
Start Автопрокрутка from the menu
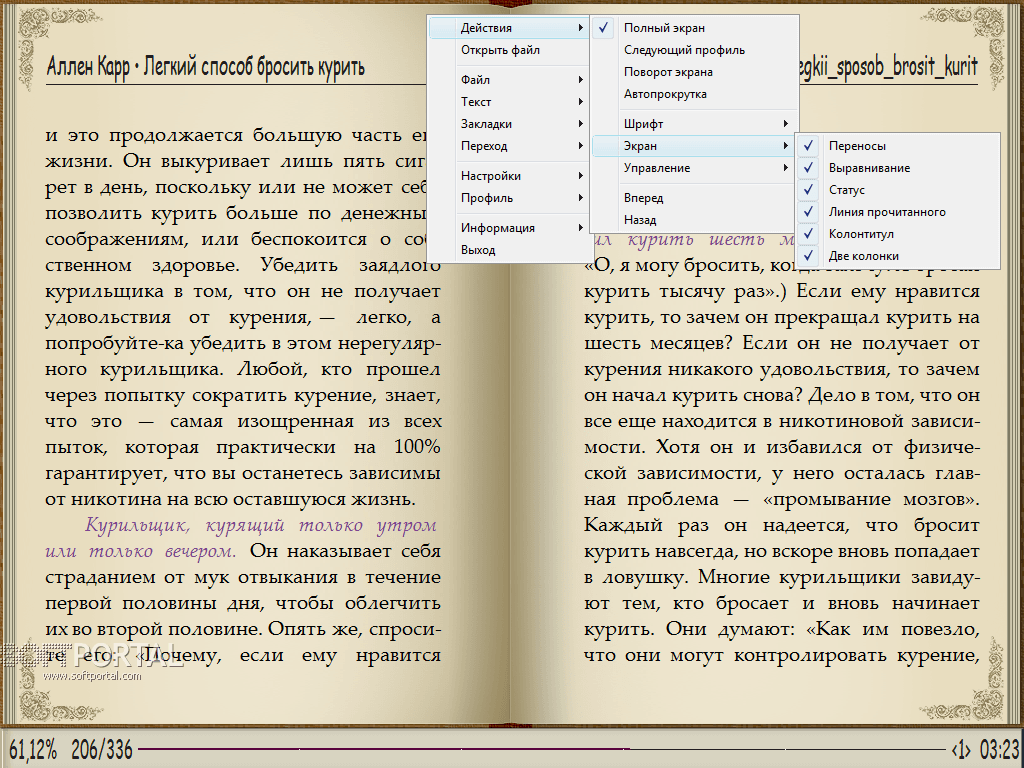point(694,94)
